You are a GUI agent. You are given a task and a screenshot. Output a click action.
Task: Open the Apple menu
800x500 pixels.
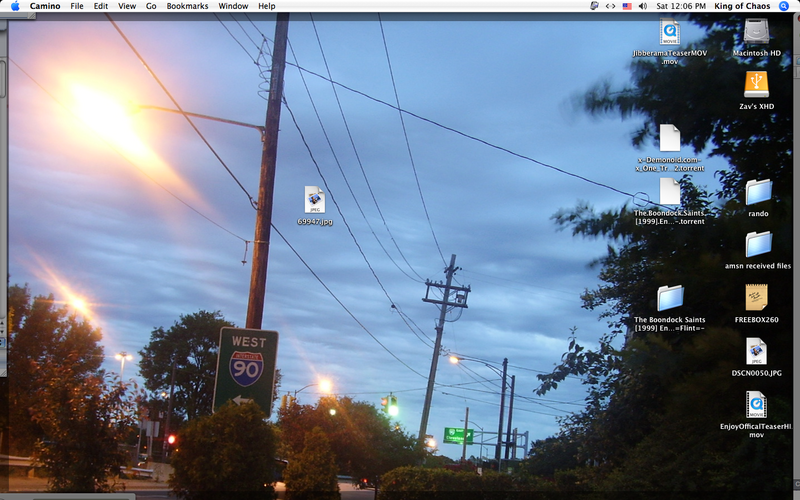[x=15, y=6]
